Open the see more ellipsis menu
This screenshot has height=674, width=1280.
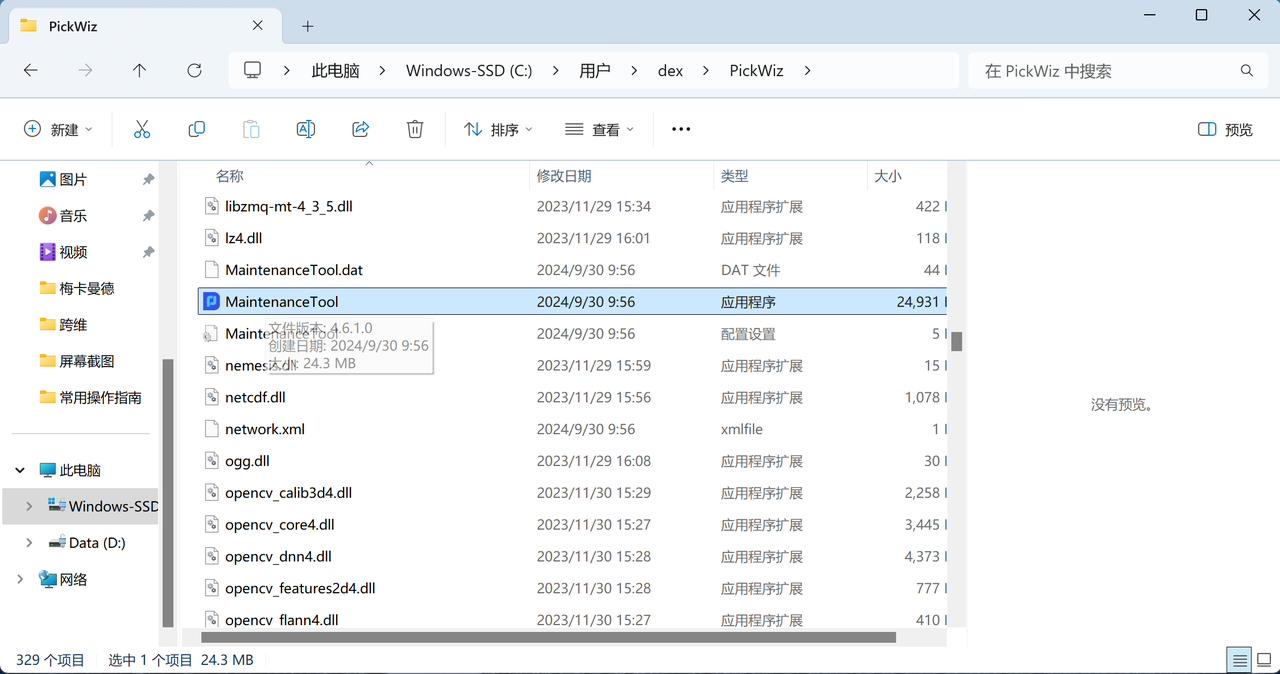[x=681, y=129]
